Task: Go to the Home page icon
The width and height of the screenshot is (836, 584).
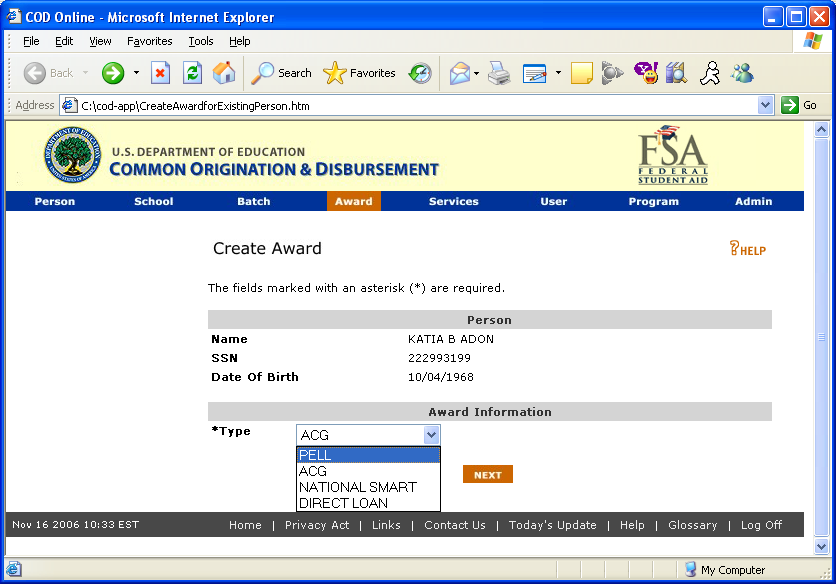Action: click(224, 73)
